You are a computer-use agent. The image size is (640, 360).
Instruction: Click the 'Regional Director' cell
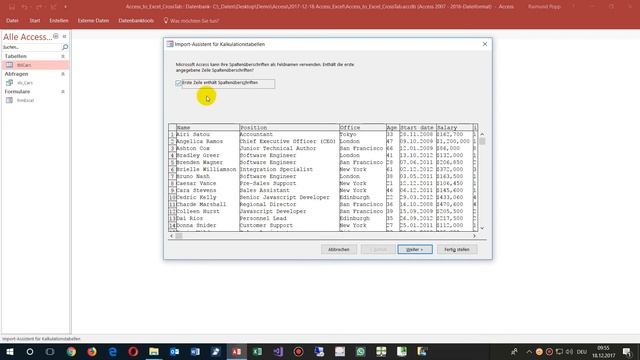click(x=289, y=204)
